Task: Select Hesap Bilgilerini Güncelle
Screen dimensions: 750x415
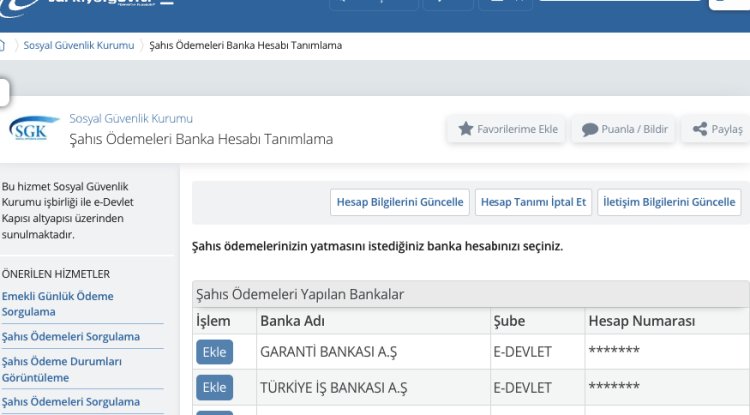Action: [400, 202]
